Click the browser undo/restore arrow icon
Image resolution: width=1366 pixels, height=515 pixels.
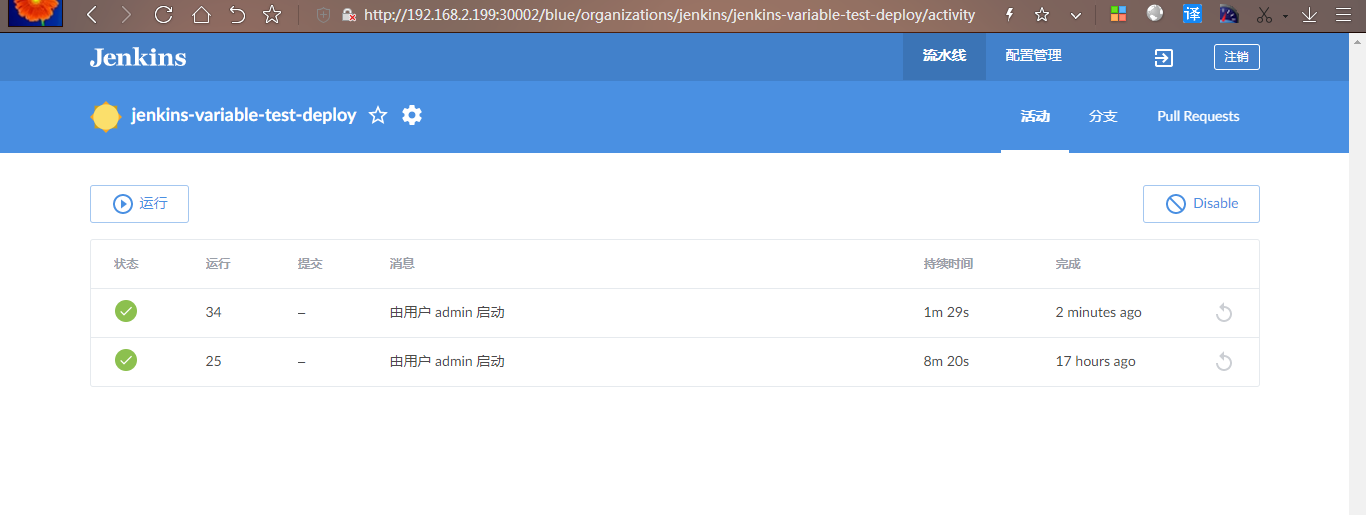point(236,15)
